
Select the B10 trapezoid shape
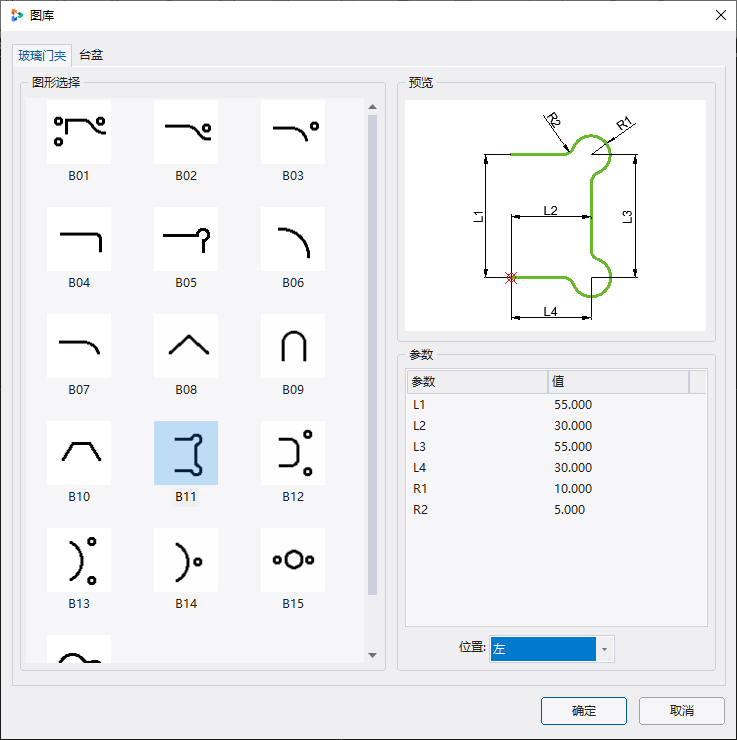79,453
